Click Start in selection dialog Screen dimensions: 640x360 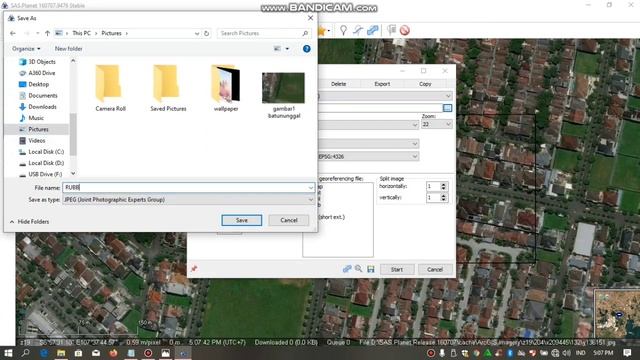pos(397,269)
